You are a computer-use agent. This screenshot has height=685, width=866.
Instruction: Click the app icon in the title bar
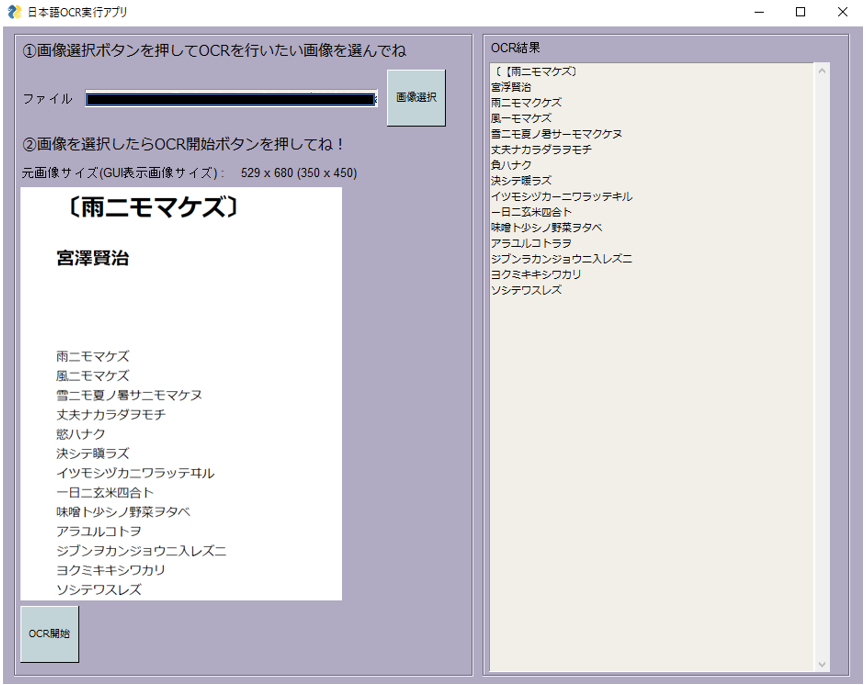(x=14, y=12)
